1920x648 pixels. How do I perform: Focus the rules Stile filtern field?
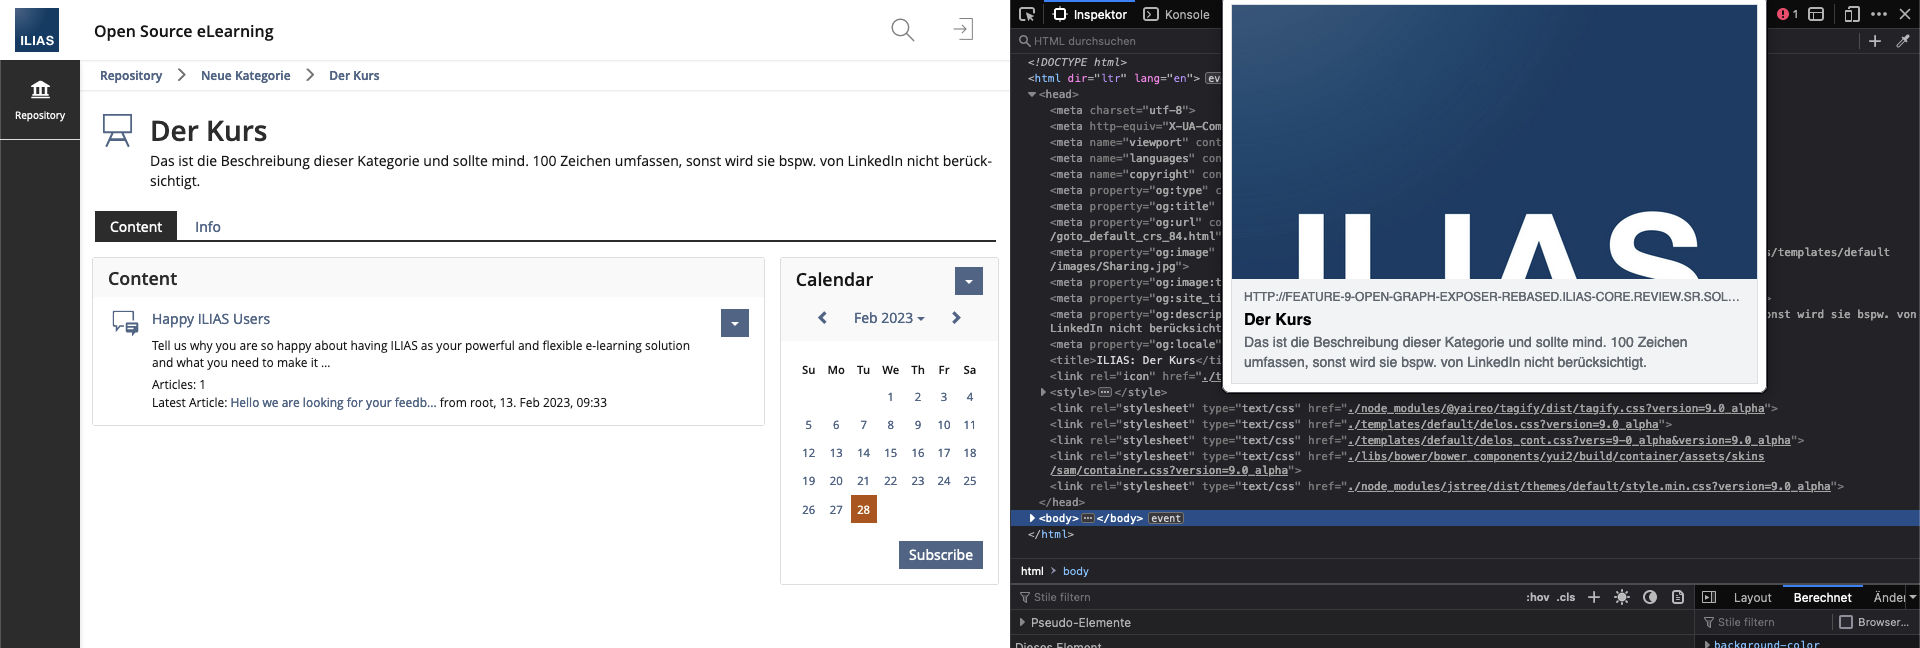(x=1265, y=597)
